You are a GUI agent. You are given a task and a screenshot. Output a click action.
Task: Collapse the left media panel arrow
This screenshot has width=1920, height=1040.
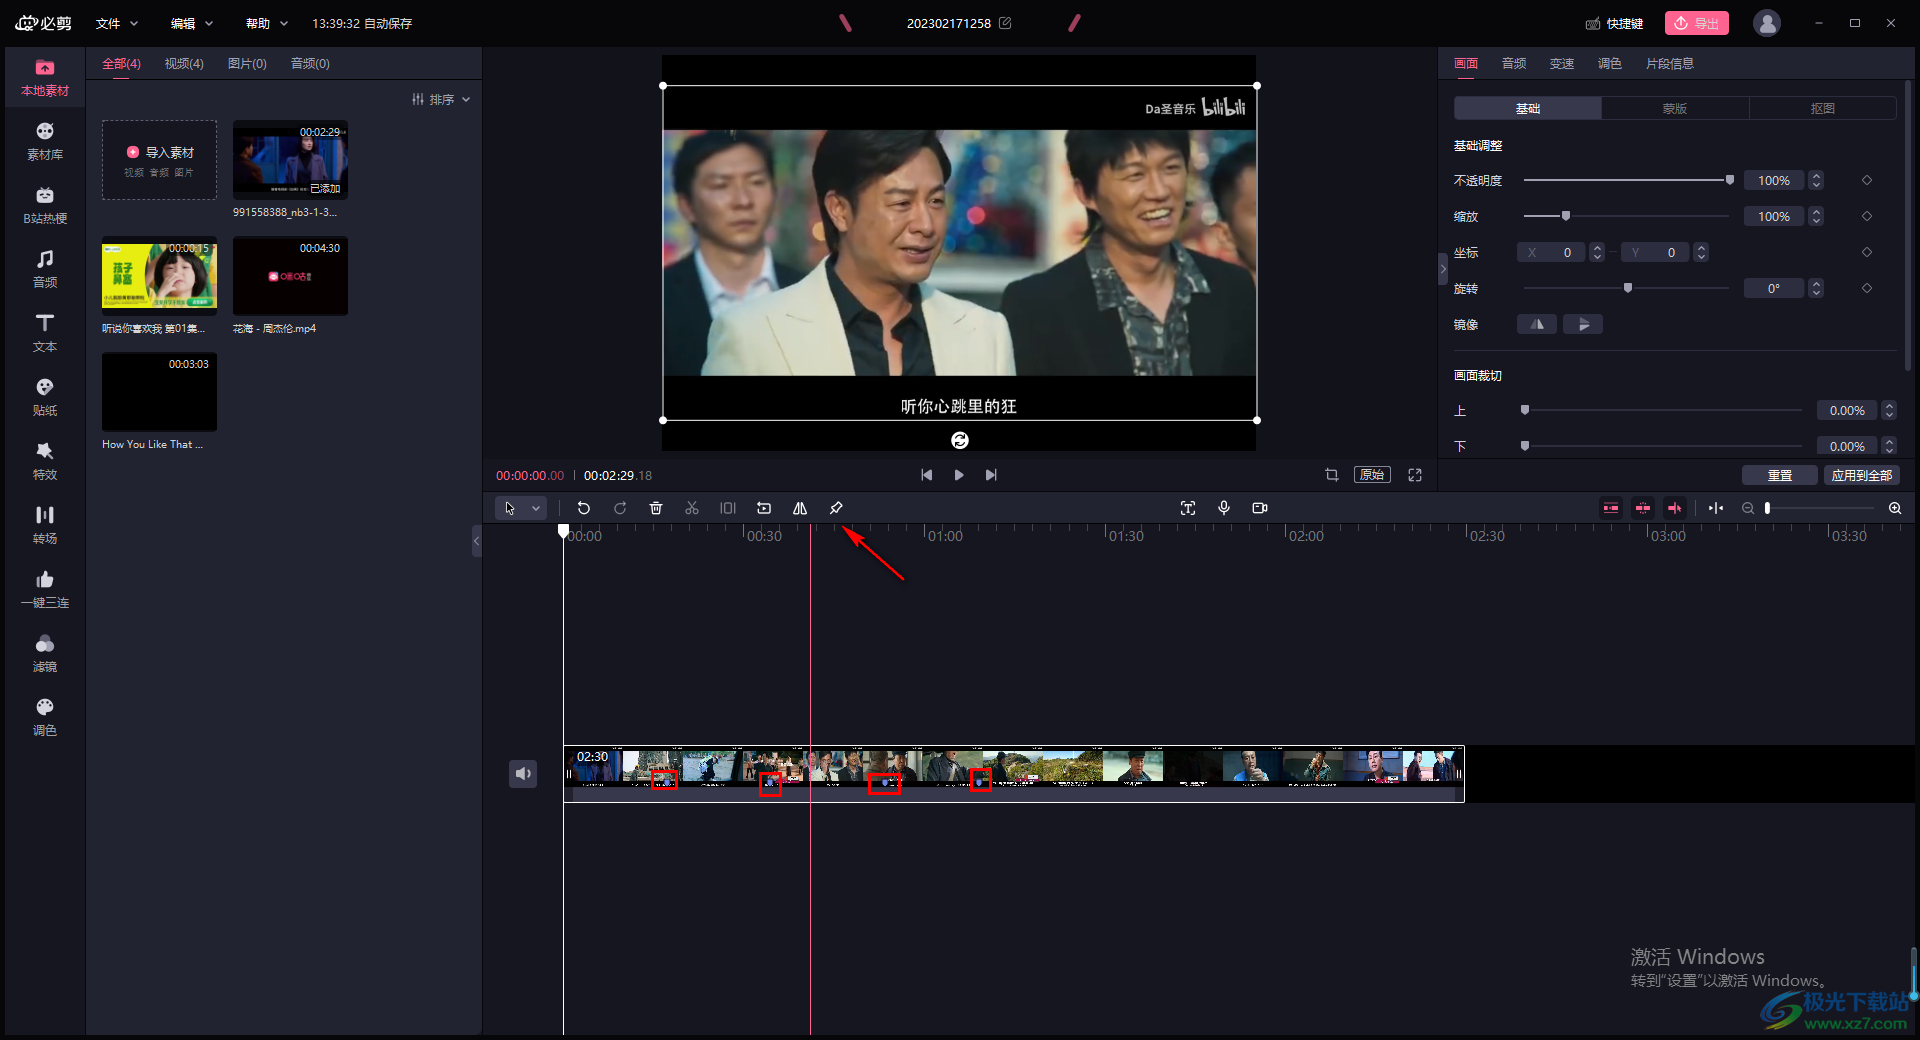pos(477,541)
